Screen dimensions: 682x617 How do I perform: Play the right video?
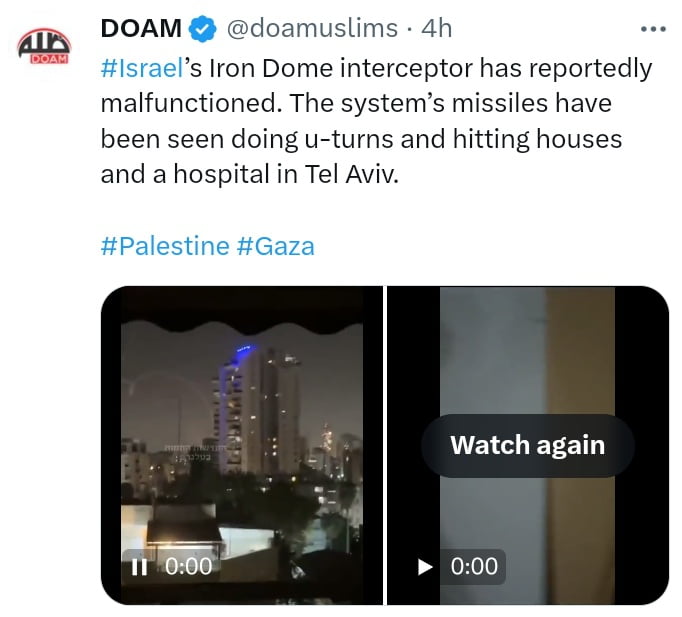point(425,566)
